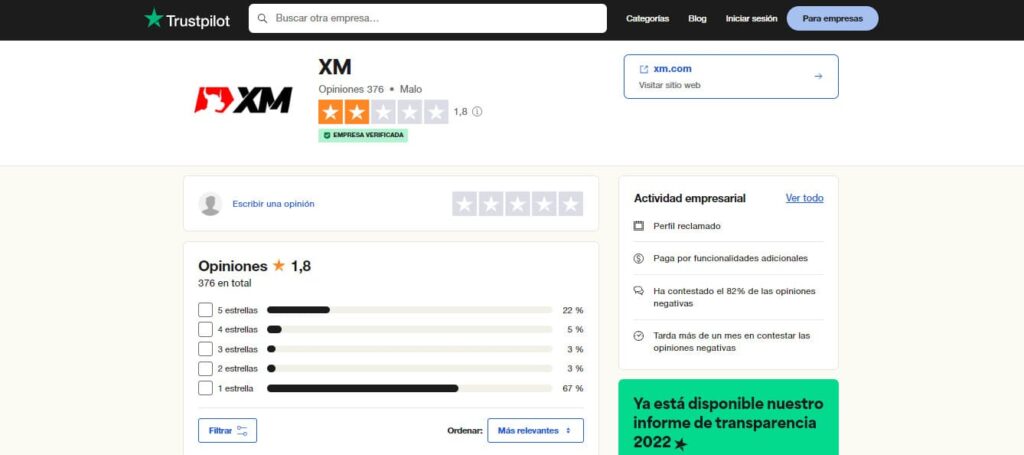1024x455 pixels.
Task: Rate with the fourth empty star
Action: [x=544, y=204]
